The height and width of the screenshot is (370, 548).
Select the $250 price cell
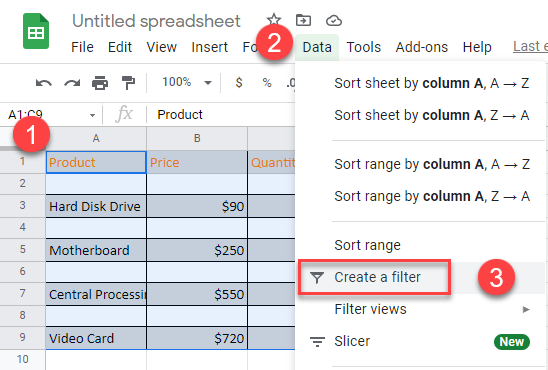pos(197,250)
